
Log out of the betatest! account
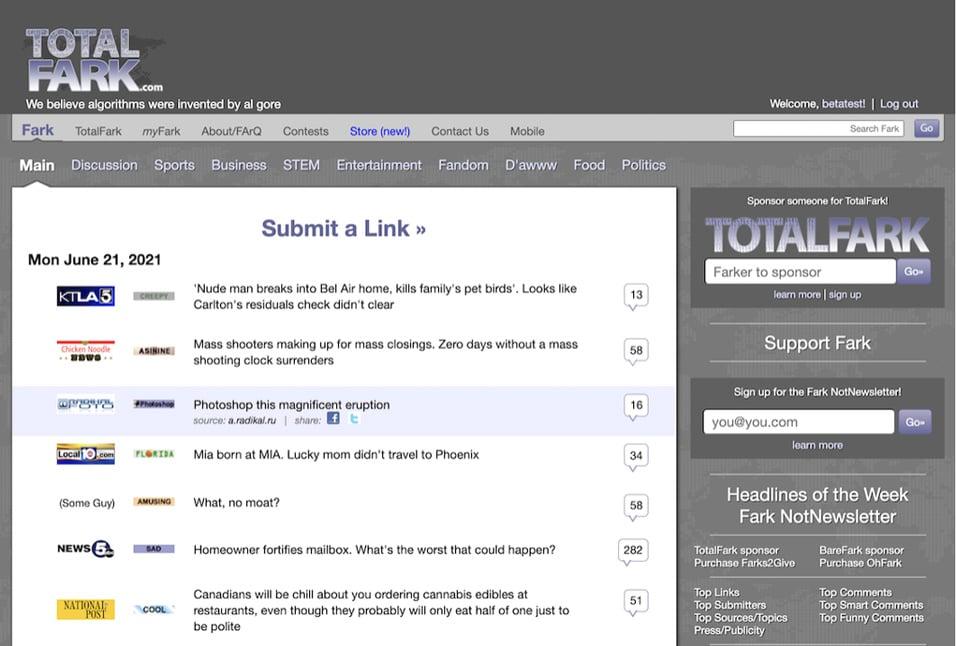[899, 104]
